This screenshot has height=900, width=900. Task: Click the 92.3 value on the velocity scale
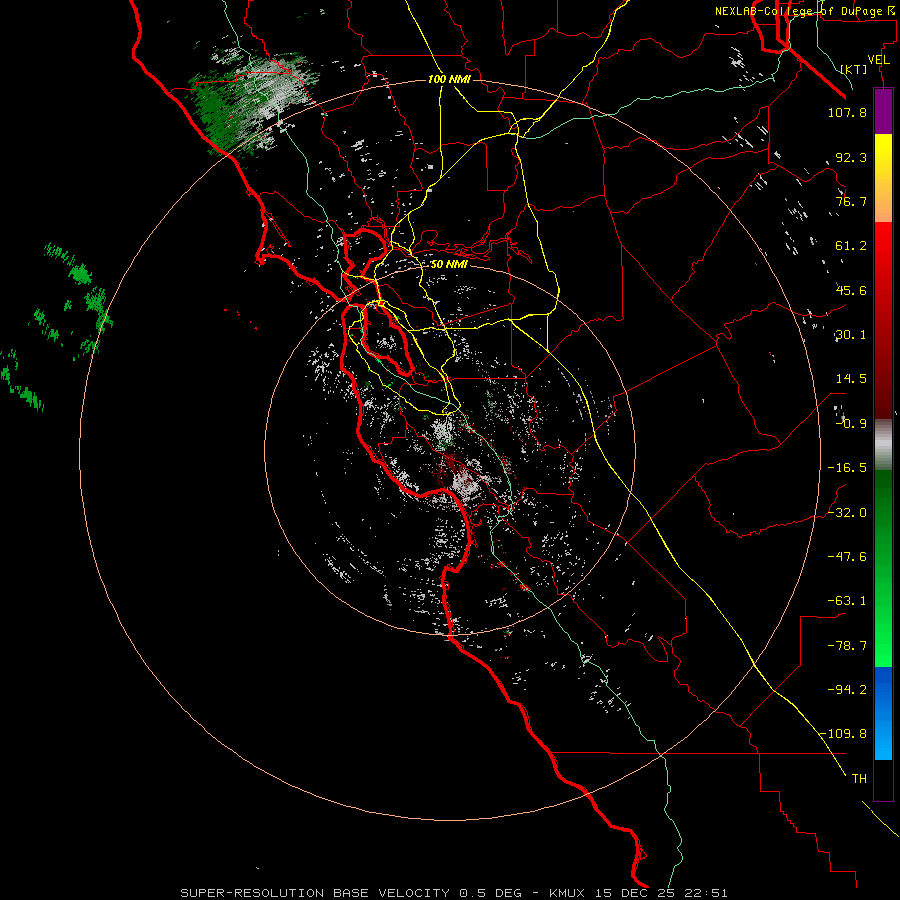coord(851,157)
